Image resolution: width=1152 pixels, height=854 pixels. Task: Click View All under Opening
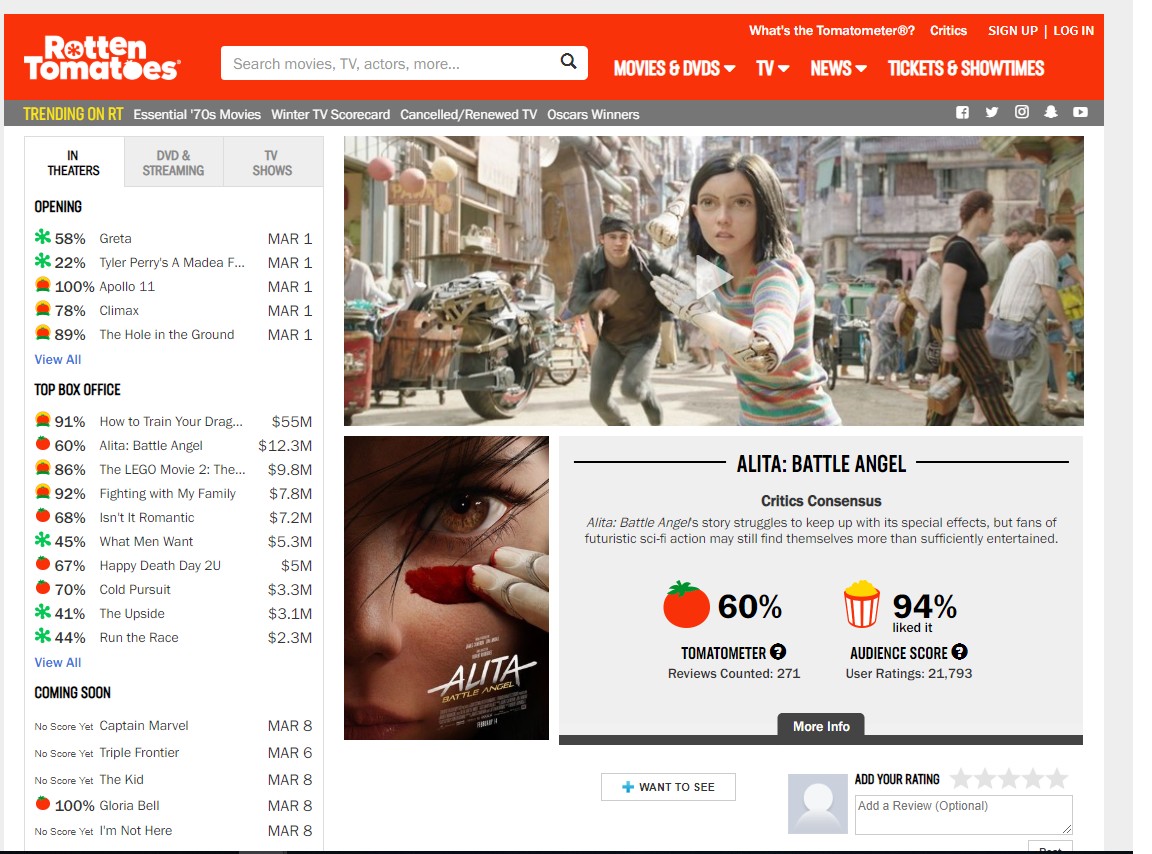(58, 359)
